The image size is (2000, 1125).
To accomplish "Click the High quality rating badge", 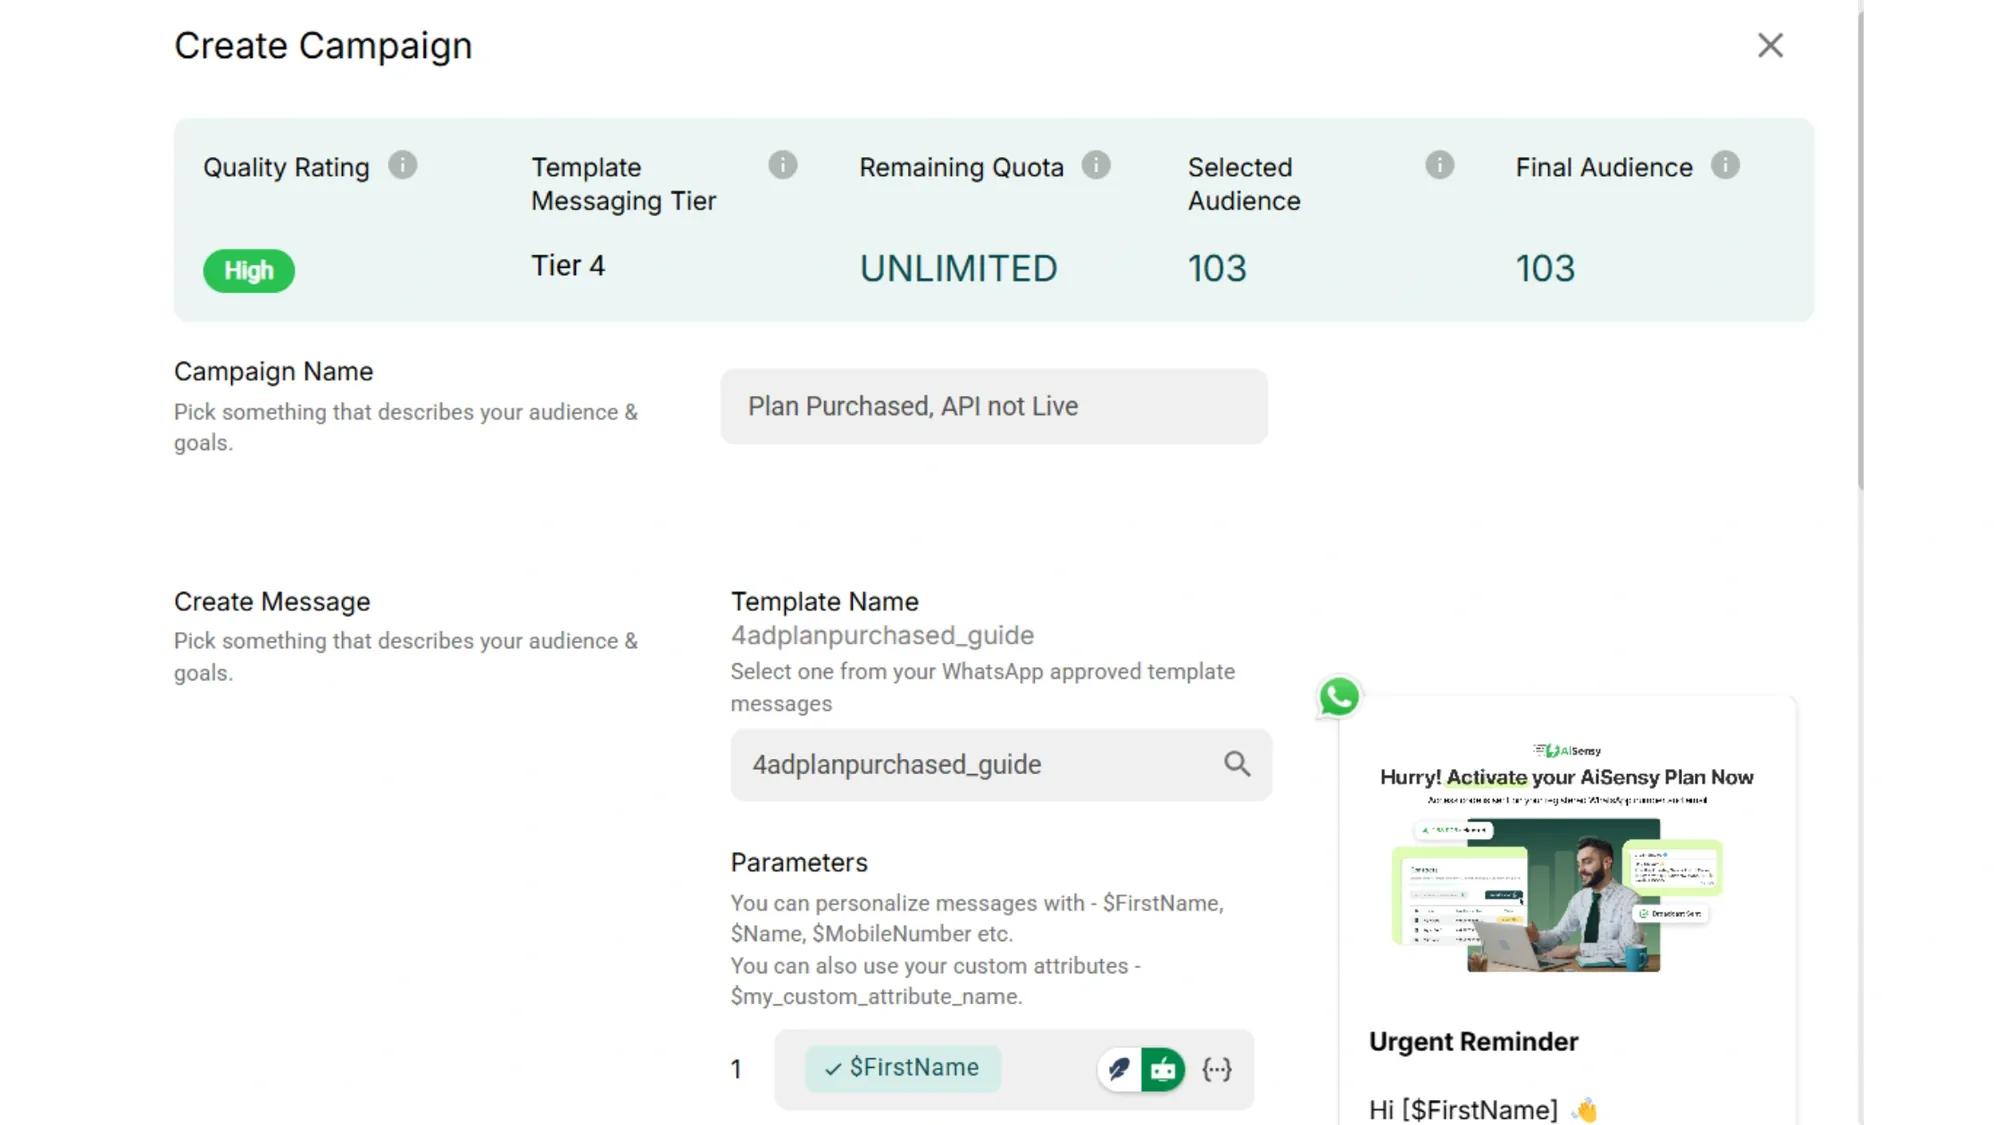I will [248, 270].
